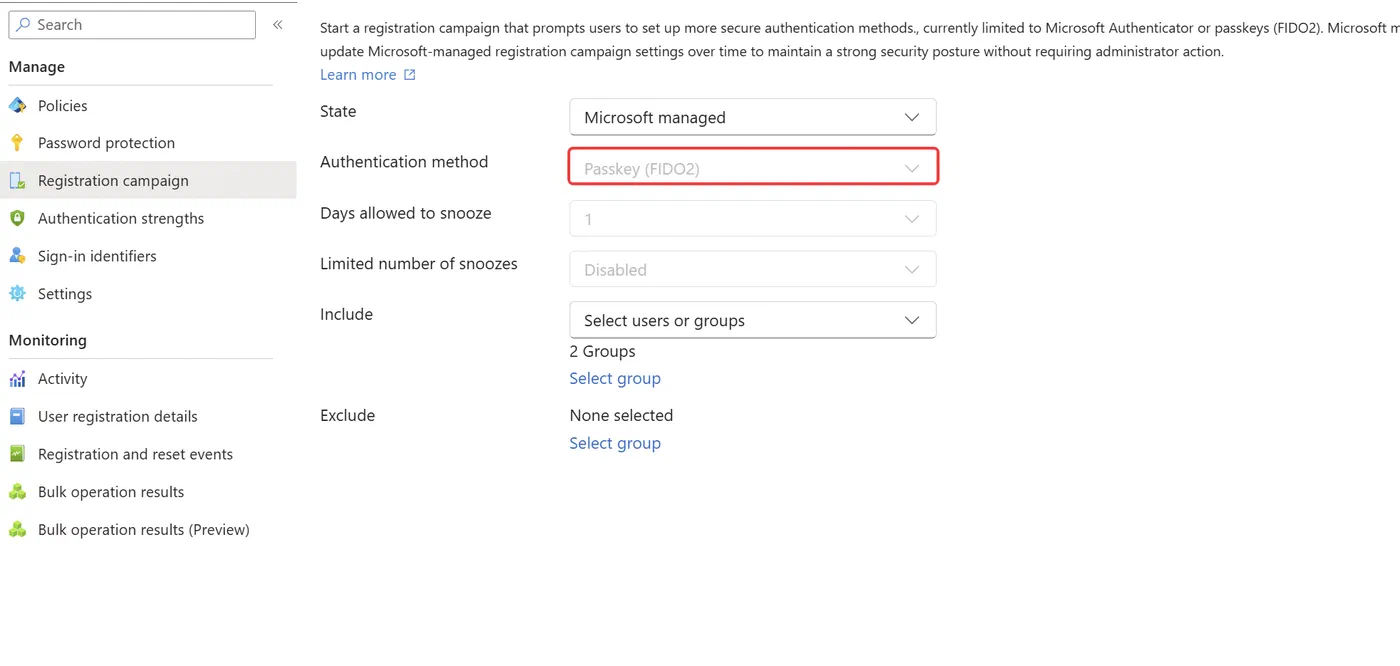Click the Sign-in identifiers person icon
This screenshot has height=666, width=1400.
pos(17,256)
